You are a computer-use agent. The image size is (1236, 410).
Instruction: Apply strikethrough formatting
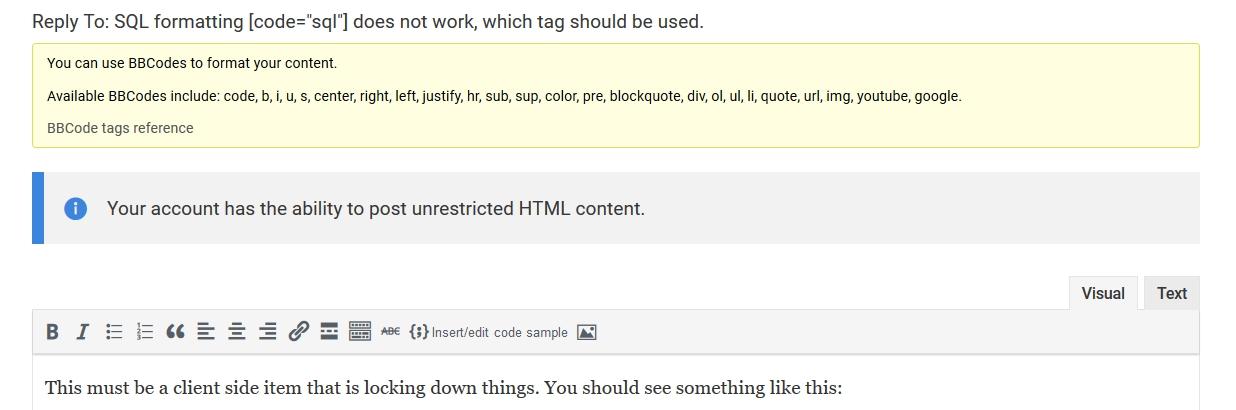[x=390, y=332]
